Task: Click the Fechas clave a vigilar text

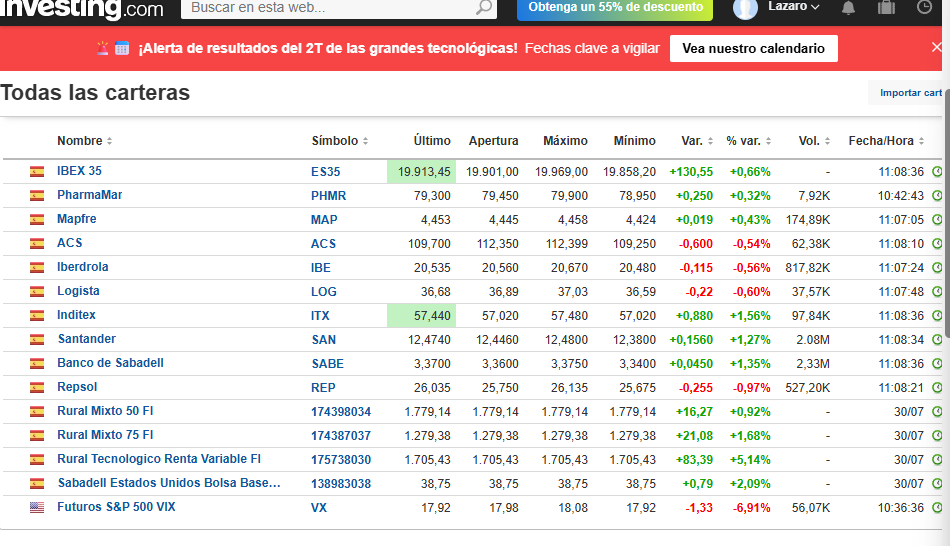Action: click(x=592, y=48)
